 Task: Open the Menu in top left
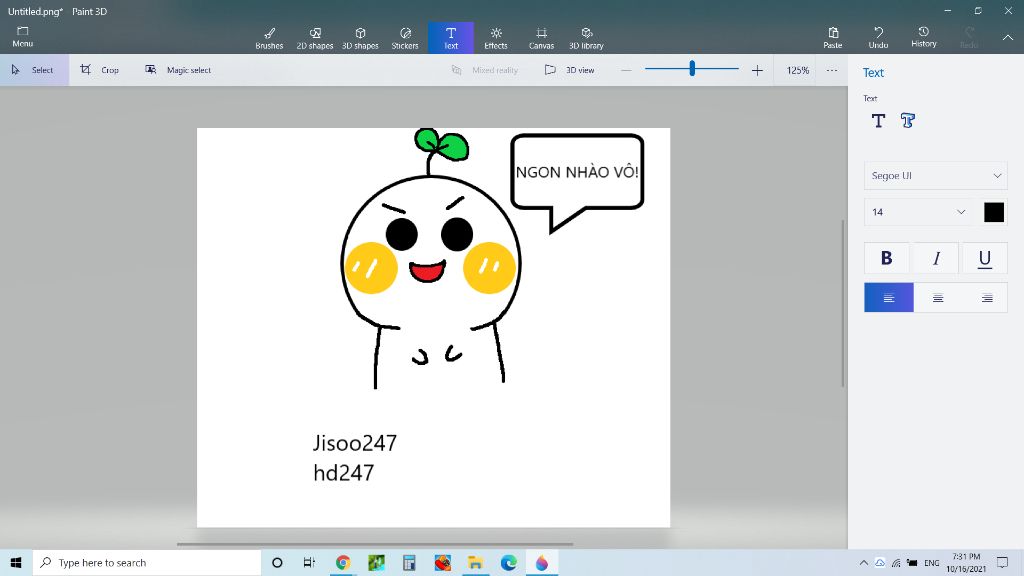point(22,38)
